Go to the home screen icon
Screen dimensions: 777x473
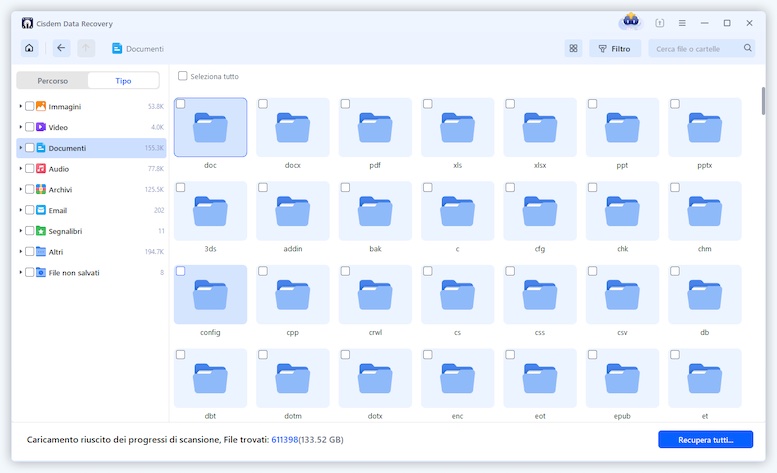[30, 48]
